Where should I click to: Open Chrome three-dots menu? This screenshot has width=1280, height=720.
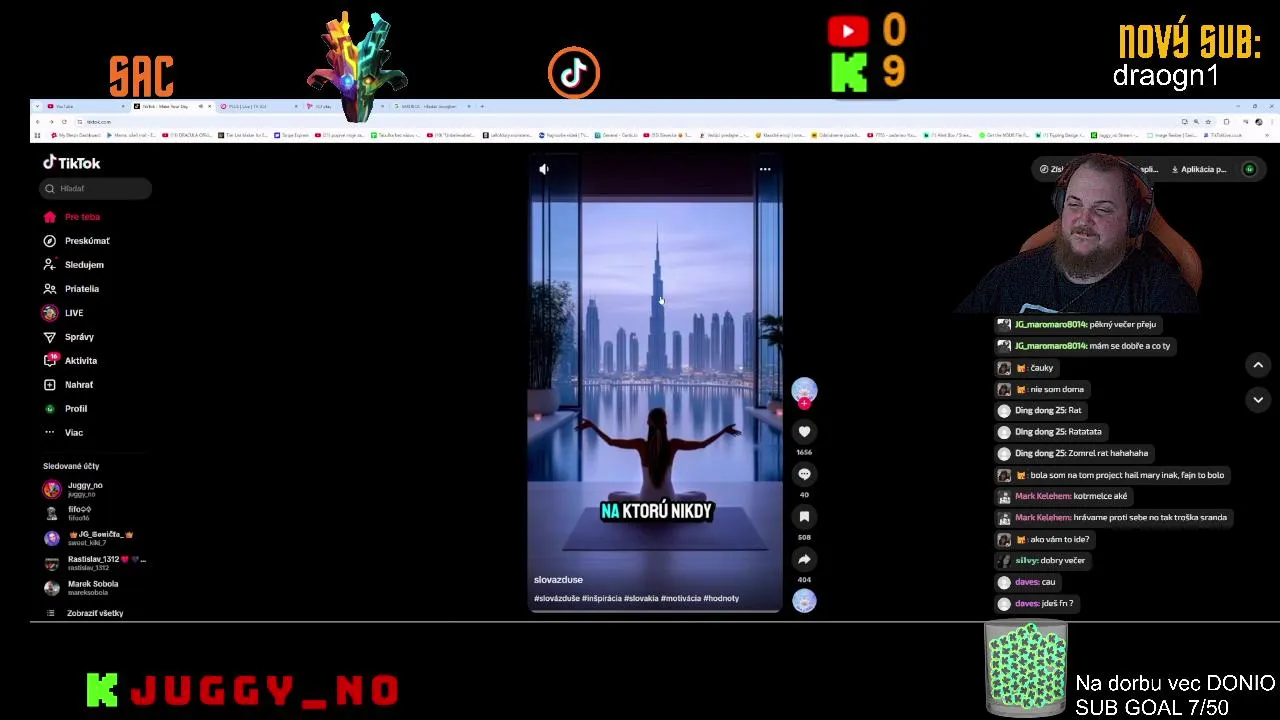[1270, 122]
